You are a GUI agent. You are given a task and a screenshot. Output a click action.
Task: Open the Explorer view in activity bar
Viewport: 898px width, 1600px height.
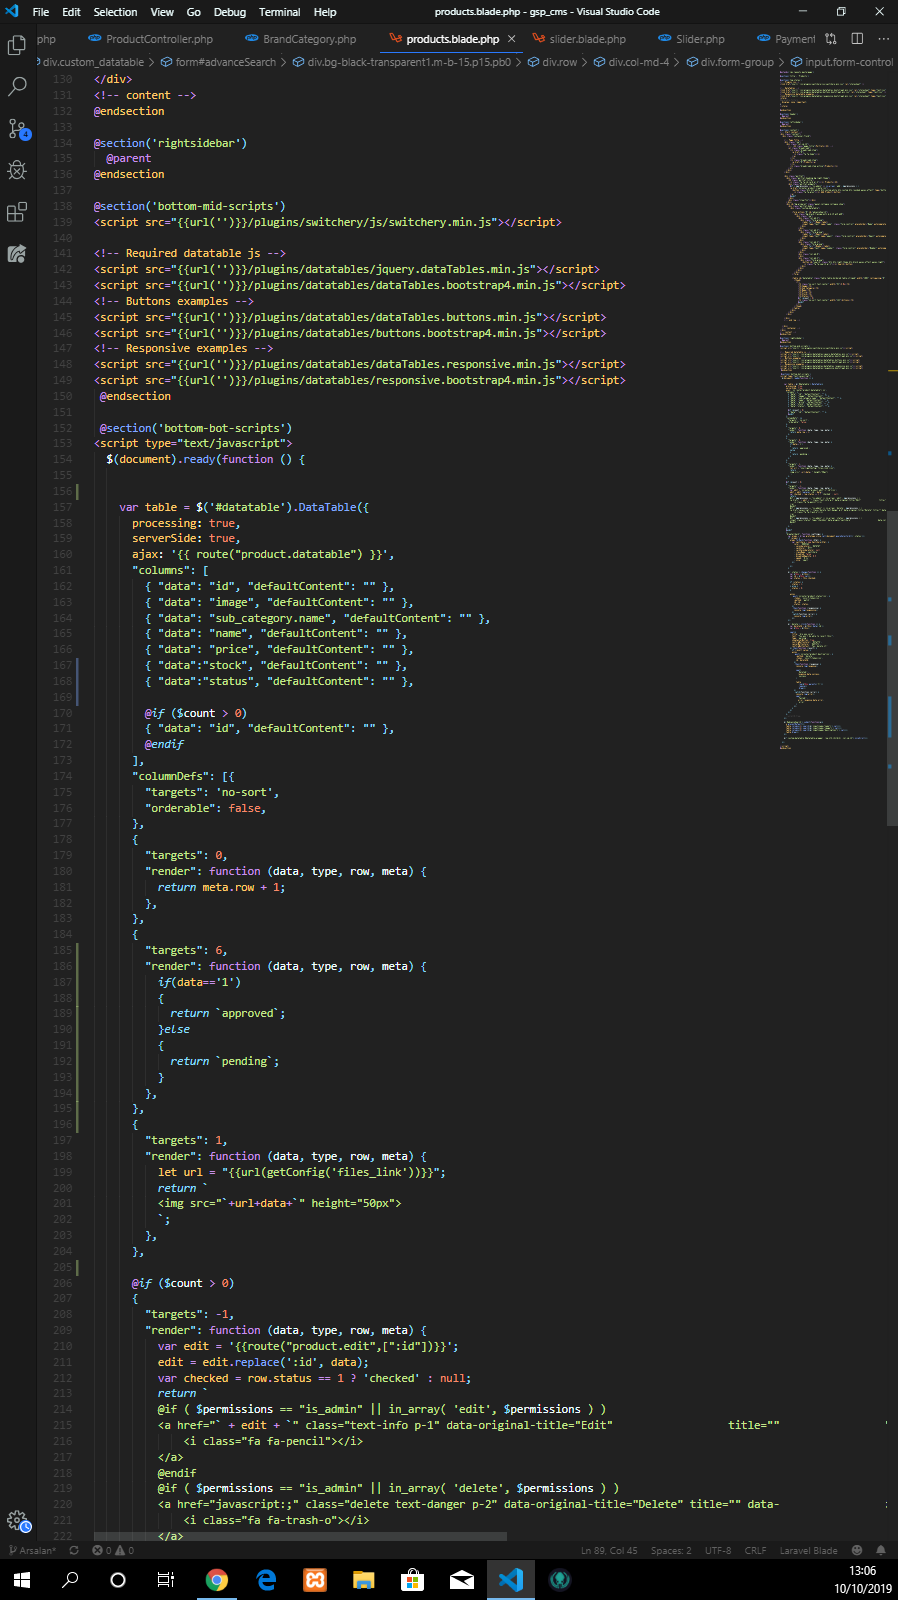(17, 46)
